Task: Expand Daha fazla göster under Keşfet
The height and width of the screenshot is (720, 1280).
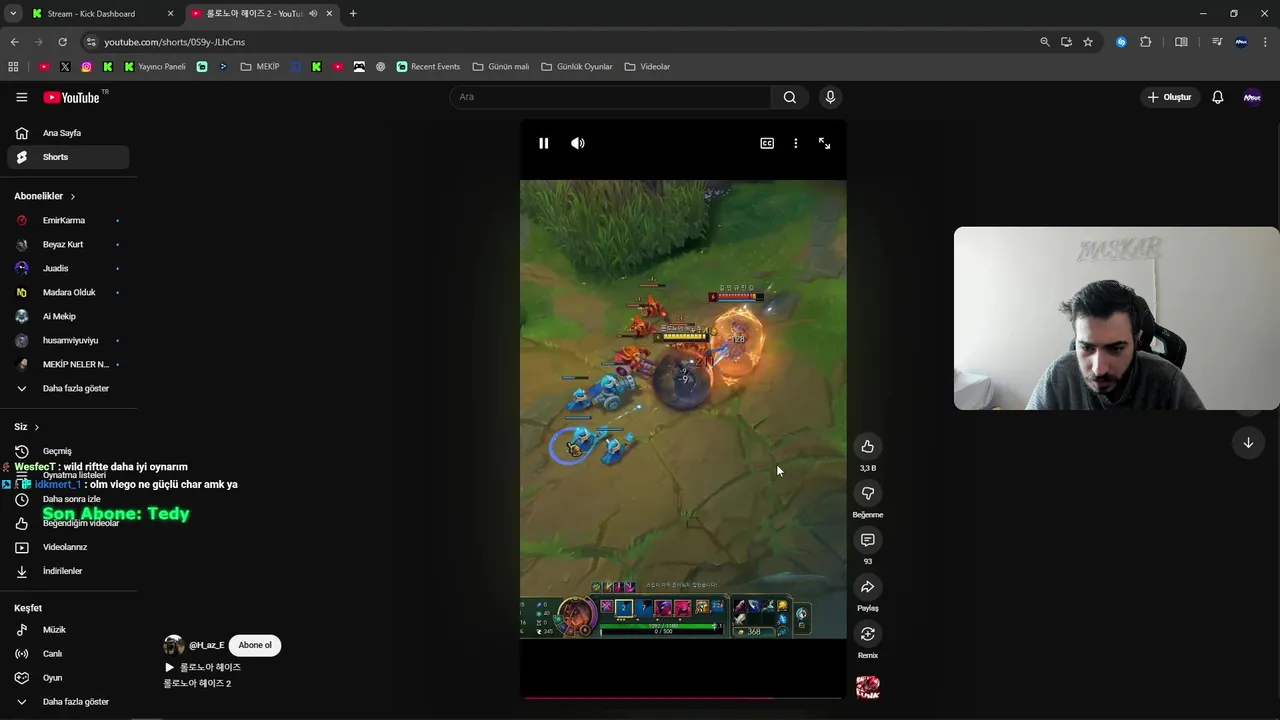Action: (68, 702)
